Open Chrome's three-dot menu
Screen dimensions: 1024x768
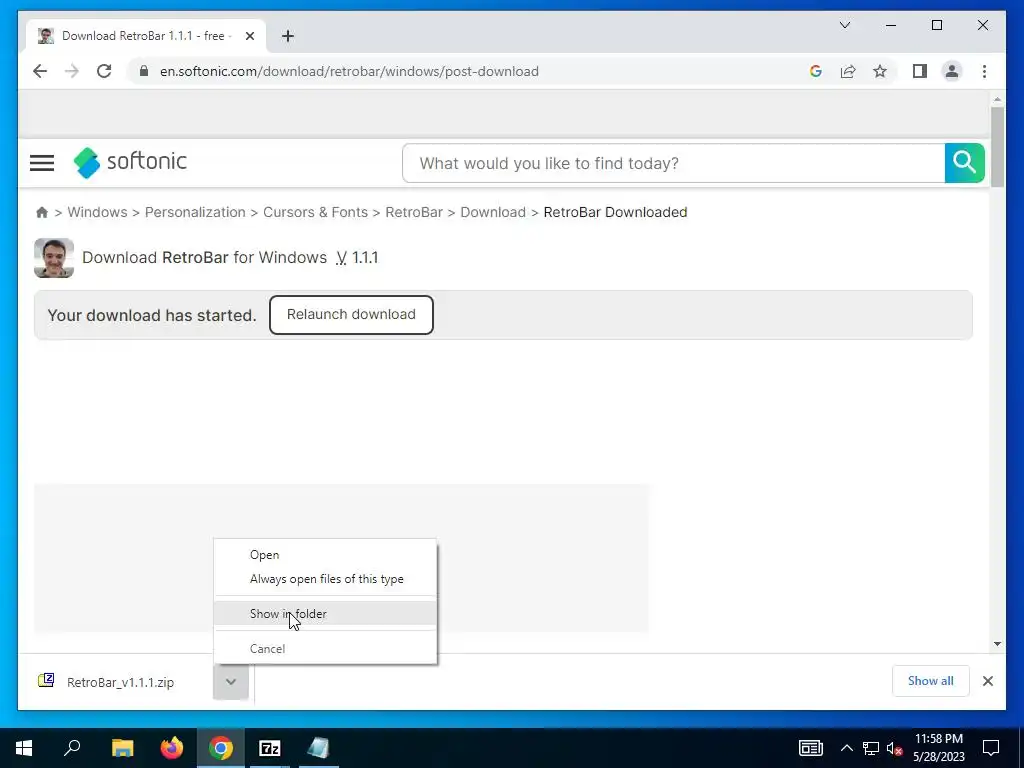[984, 71]
